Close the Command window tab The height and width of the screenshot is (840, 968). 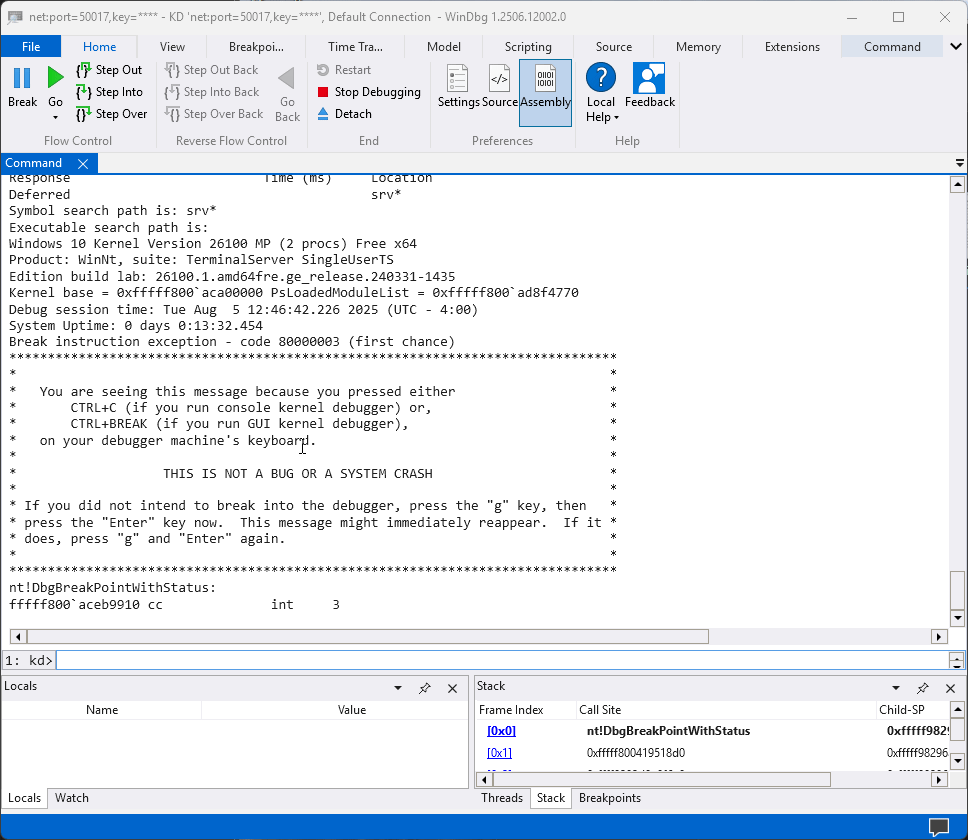click(83, 164)
